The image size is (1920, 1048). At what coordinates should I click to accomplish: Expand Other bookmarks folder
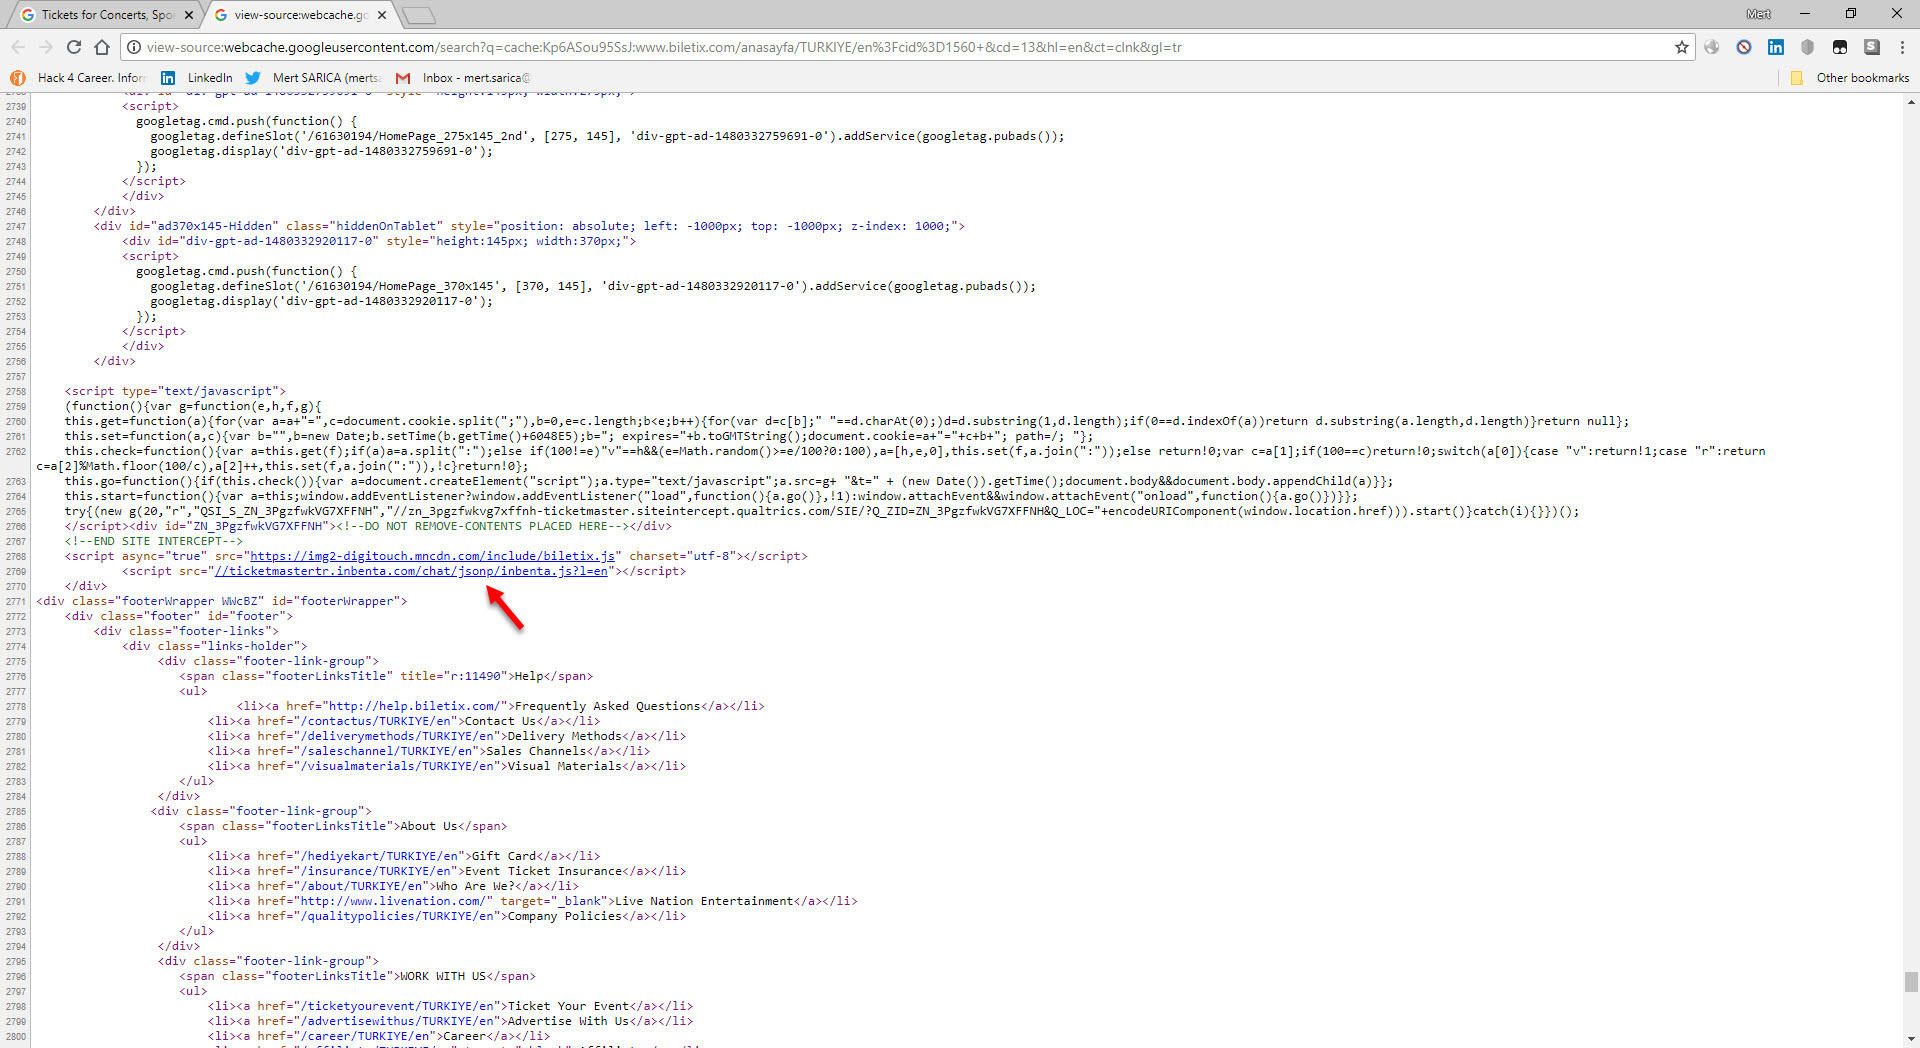[1850, 78]
